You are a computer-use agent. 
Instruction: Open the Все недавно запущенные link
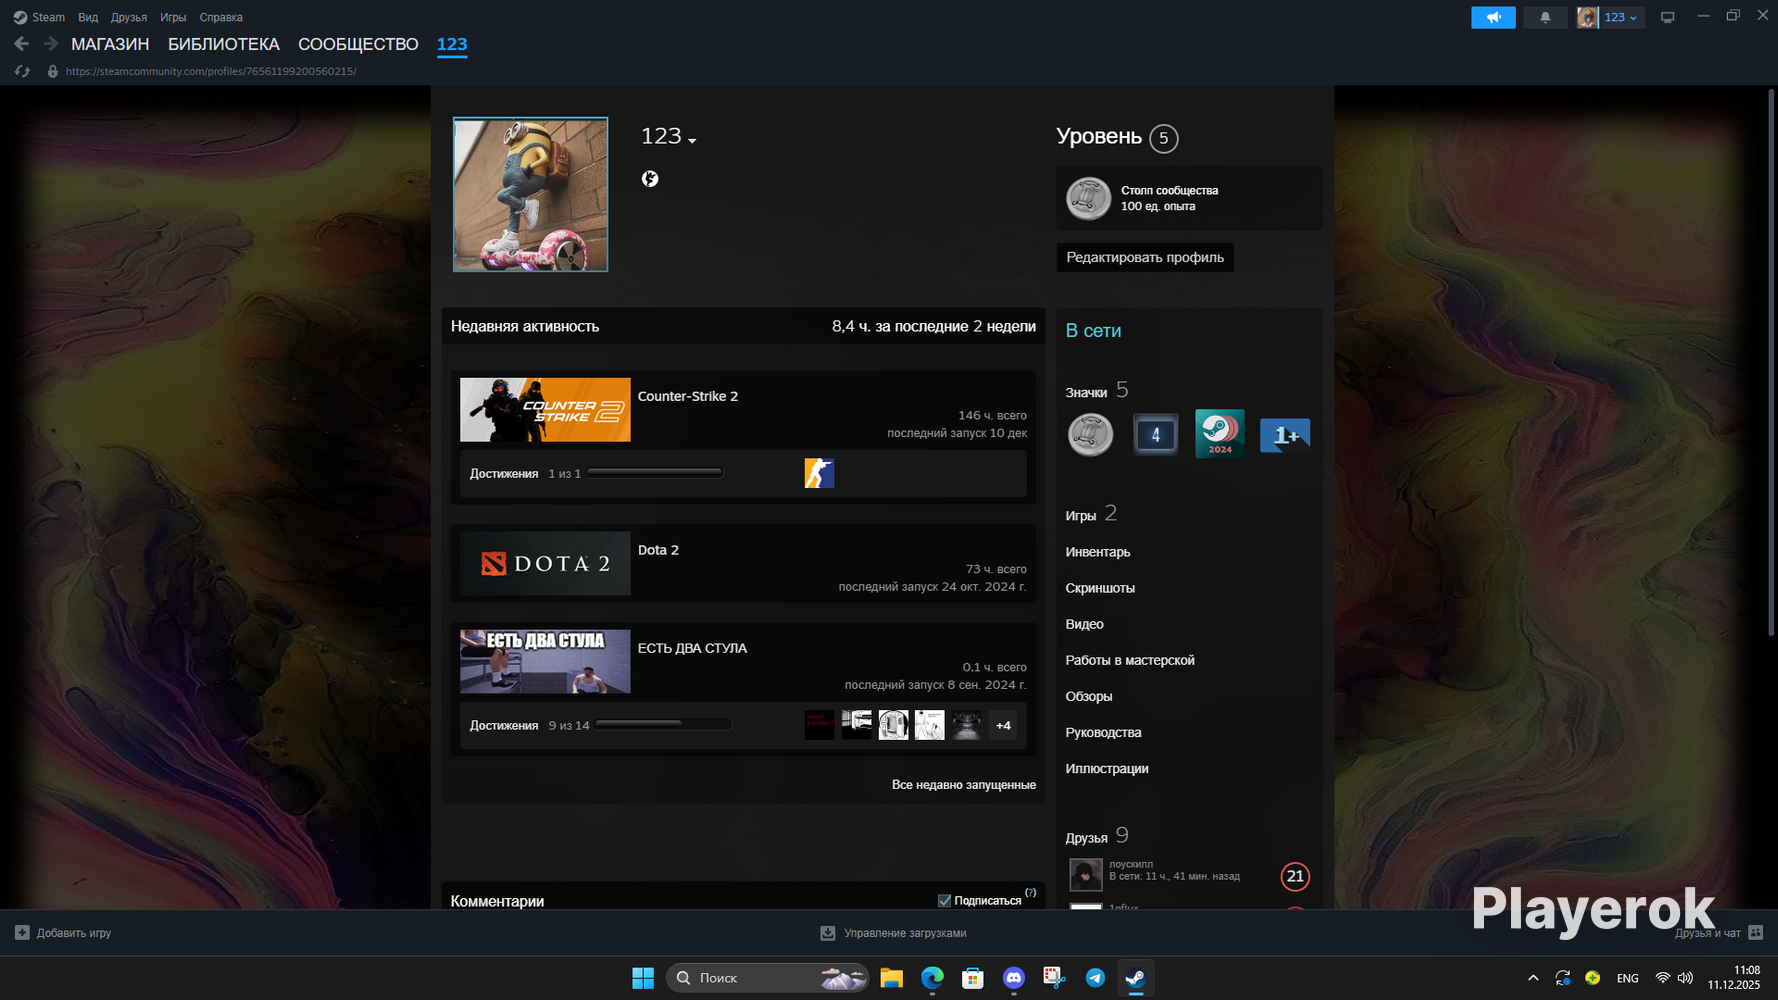(x=964, y=785)
